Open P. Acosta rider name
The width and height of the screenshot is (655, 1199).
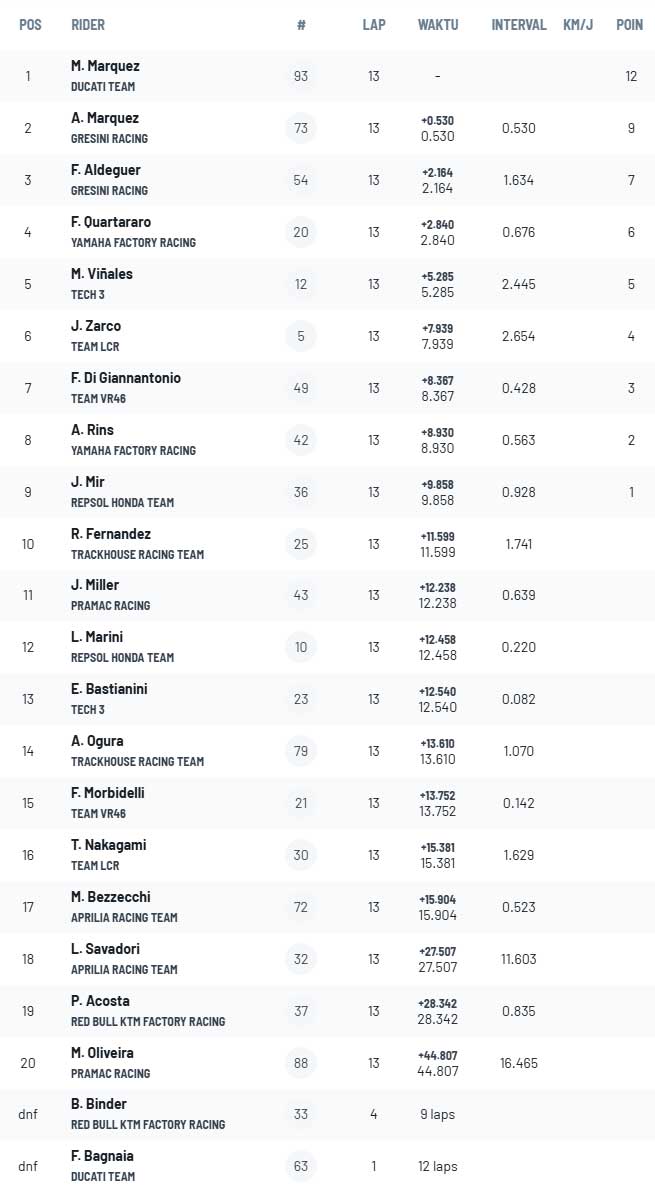(x=100, y=1001)
